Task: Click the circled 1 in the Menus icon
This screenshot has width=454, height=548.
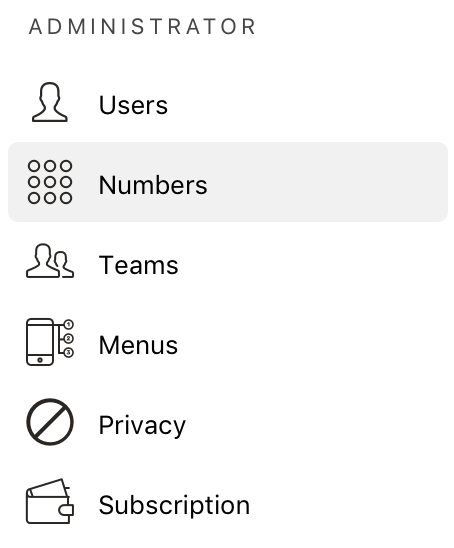Action: click(69, 325)
